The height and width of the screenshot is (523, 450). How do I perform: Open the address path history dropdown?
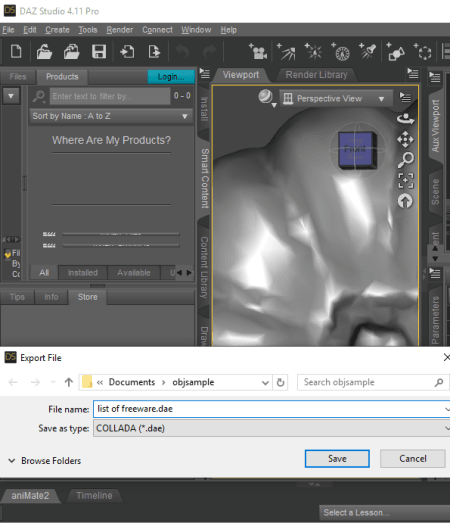tap(265, 383)
